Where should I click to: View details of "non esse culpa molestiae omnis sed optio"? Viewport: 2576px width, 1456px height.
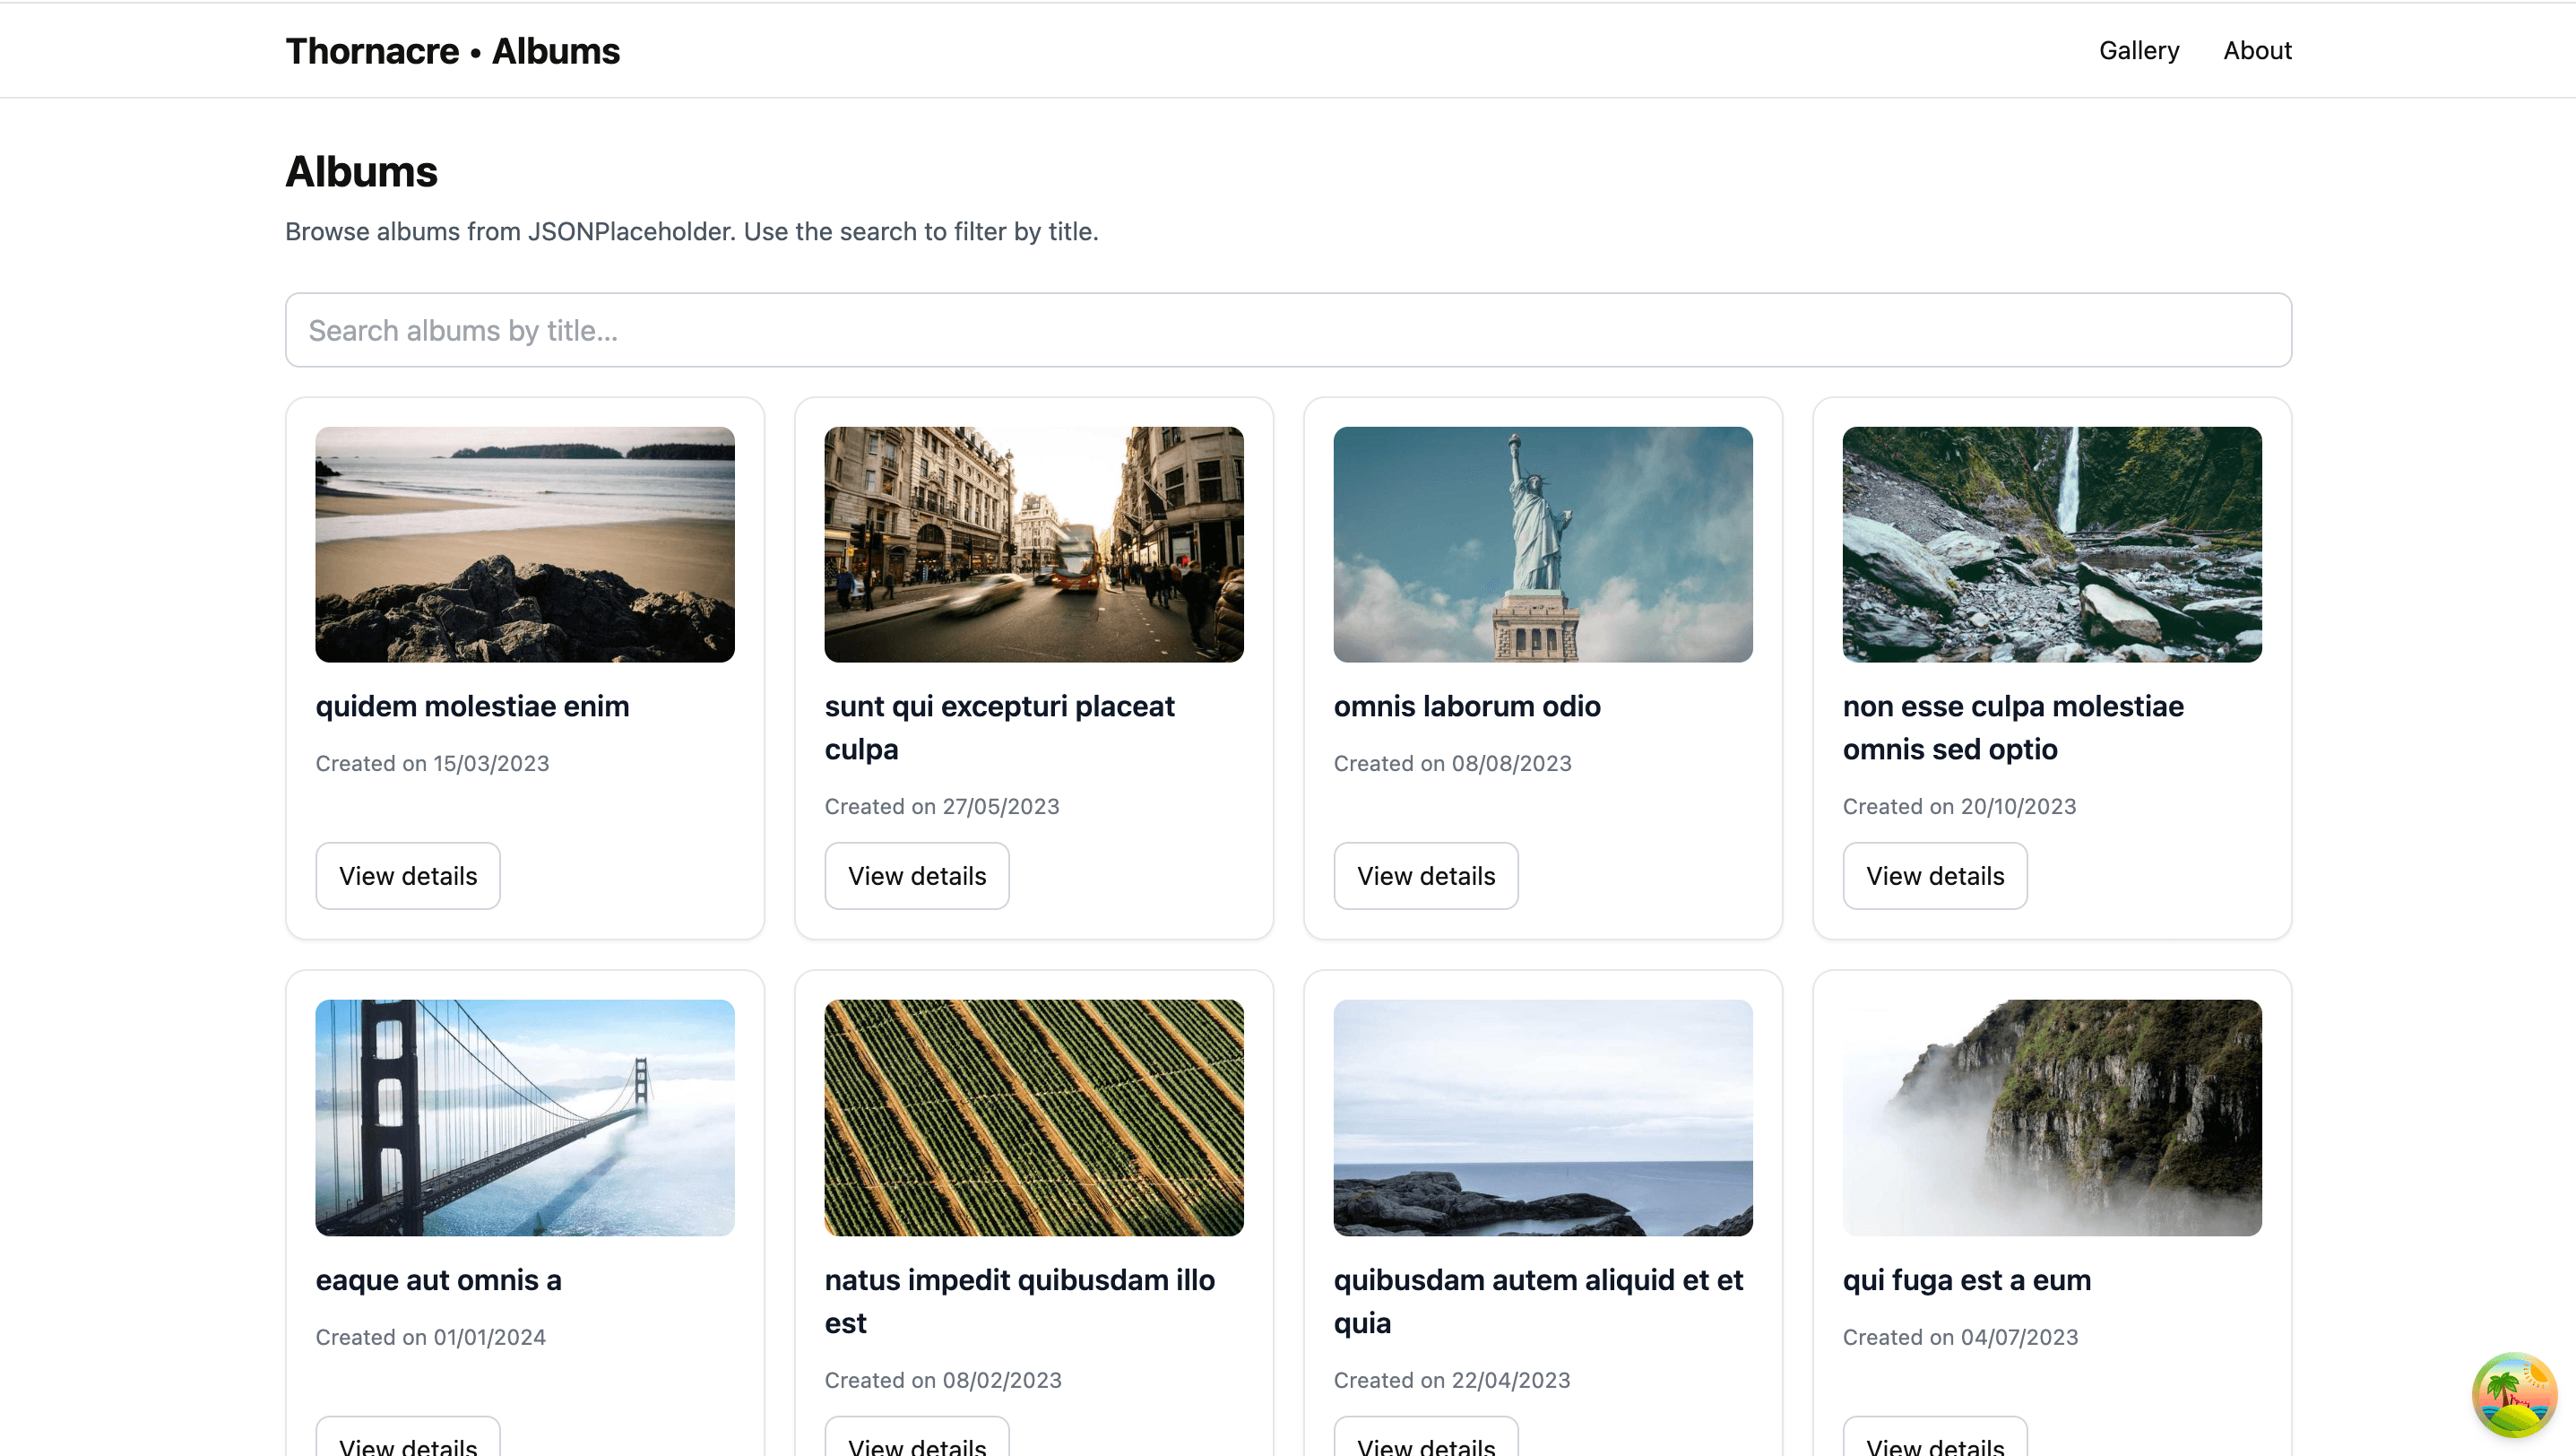(1934, 875)
